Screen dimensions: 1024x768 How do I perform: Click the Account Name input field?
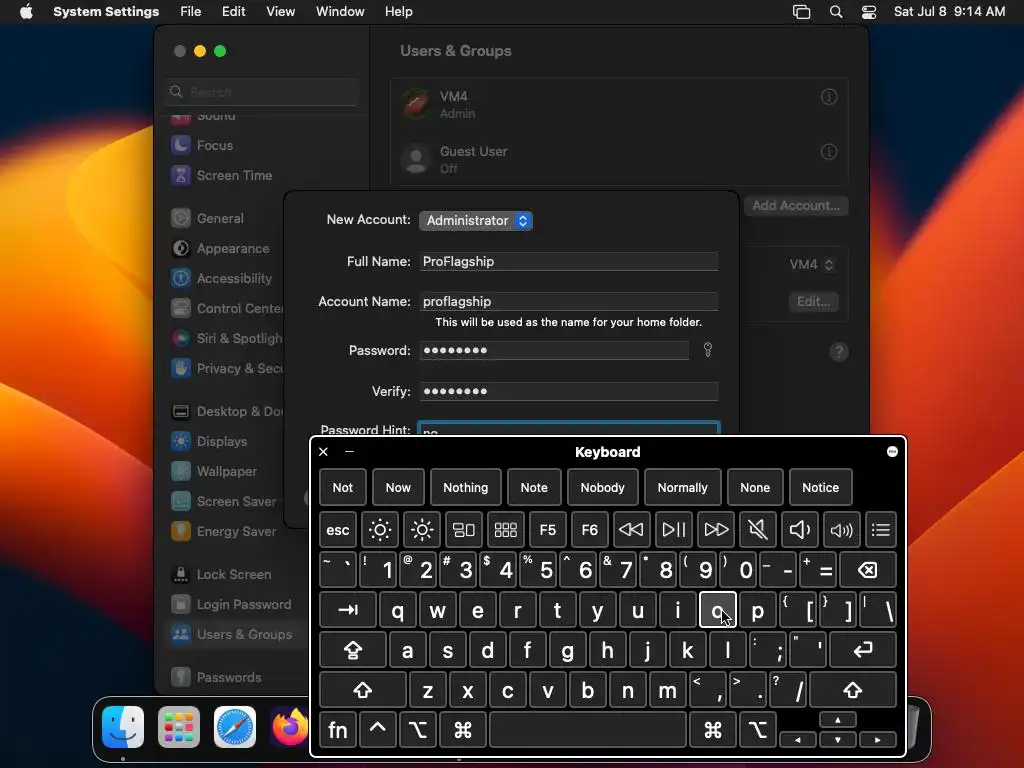point(569,301)
